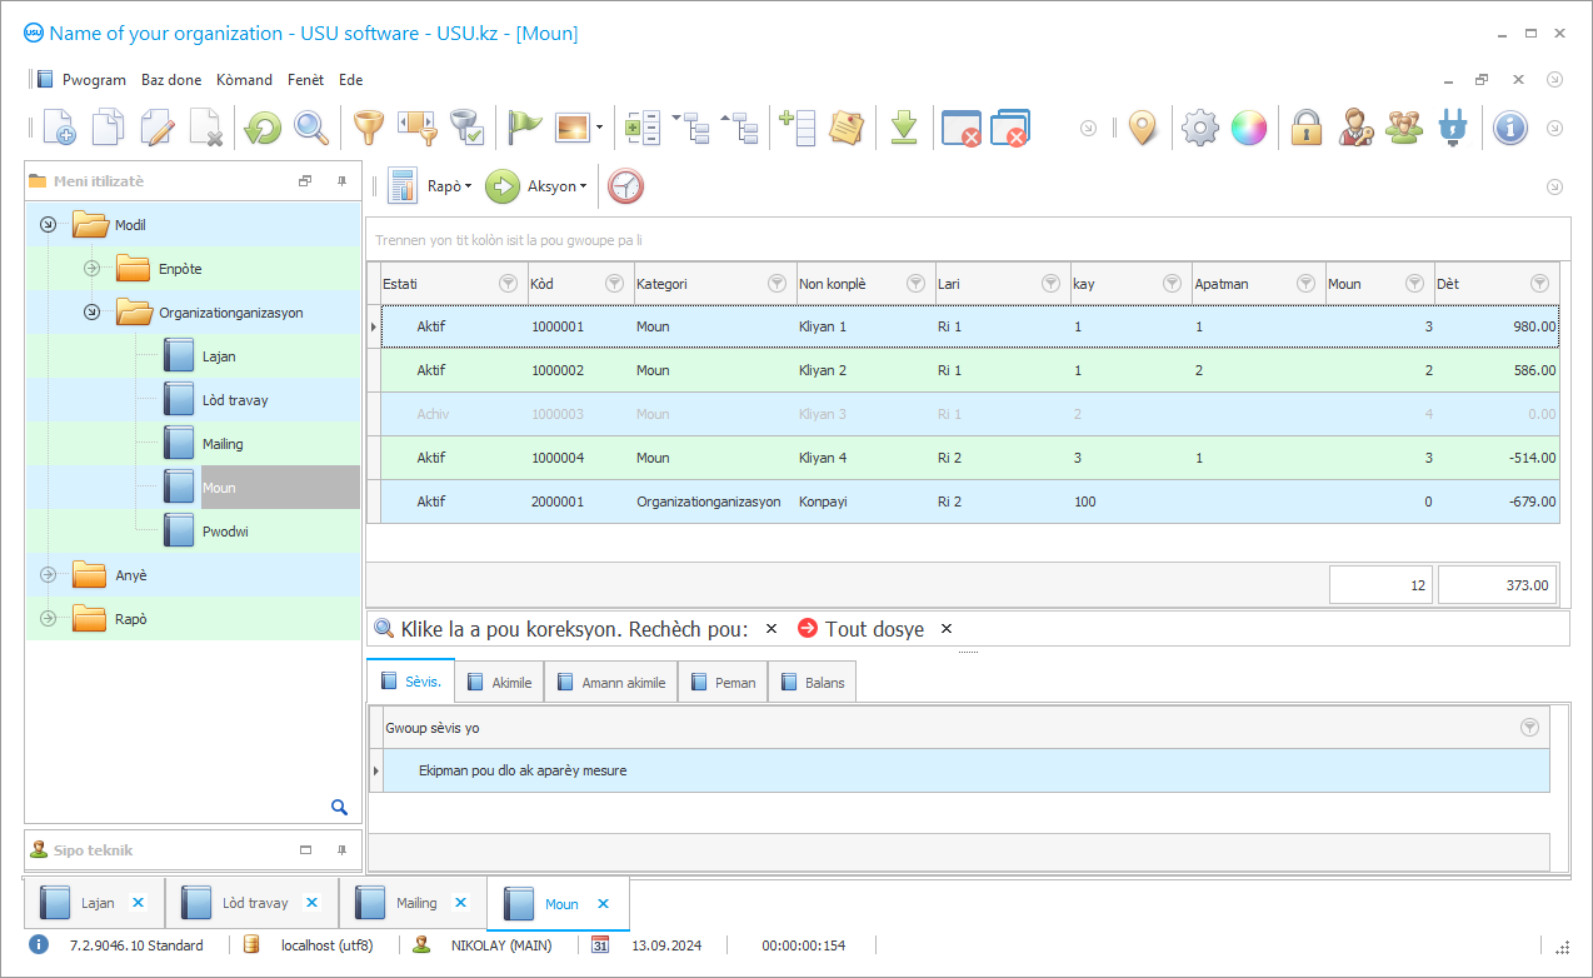The width and height of the screenshot is (1593, 978).
Task: Open the image icon dropdown arrow
Action: pyautogui.click(x=599, y=128)
